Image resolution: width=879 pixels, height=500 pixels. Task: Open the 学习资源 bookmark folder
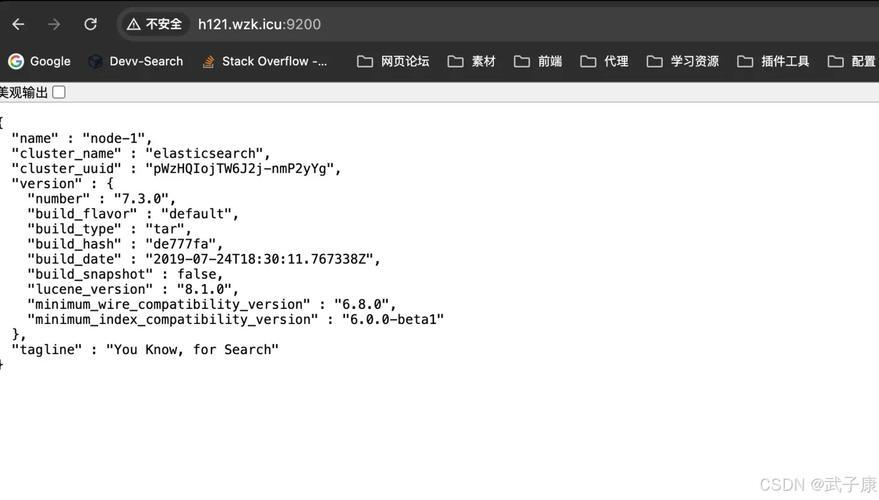point(682,61)
